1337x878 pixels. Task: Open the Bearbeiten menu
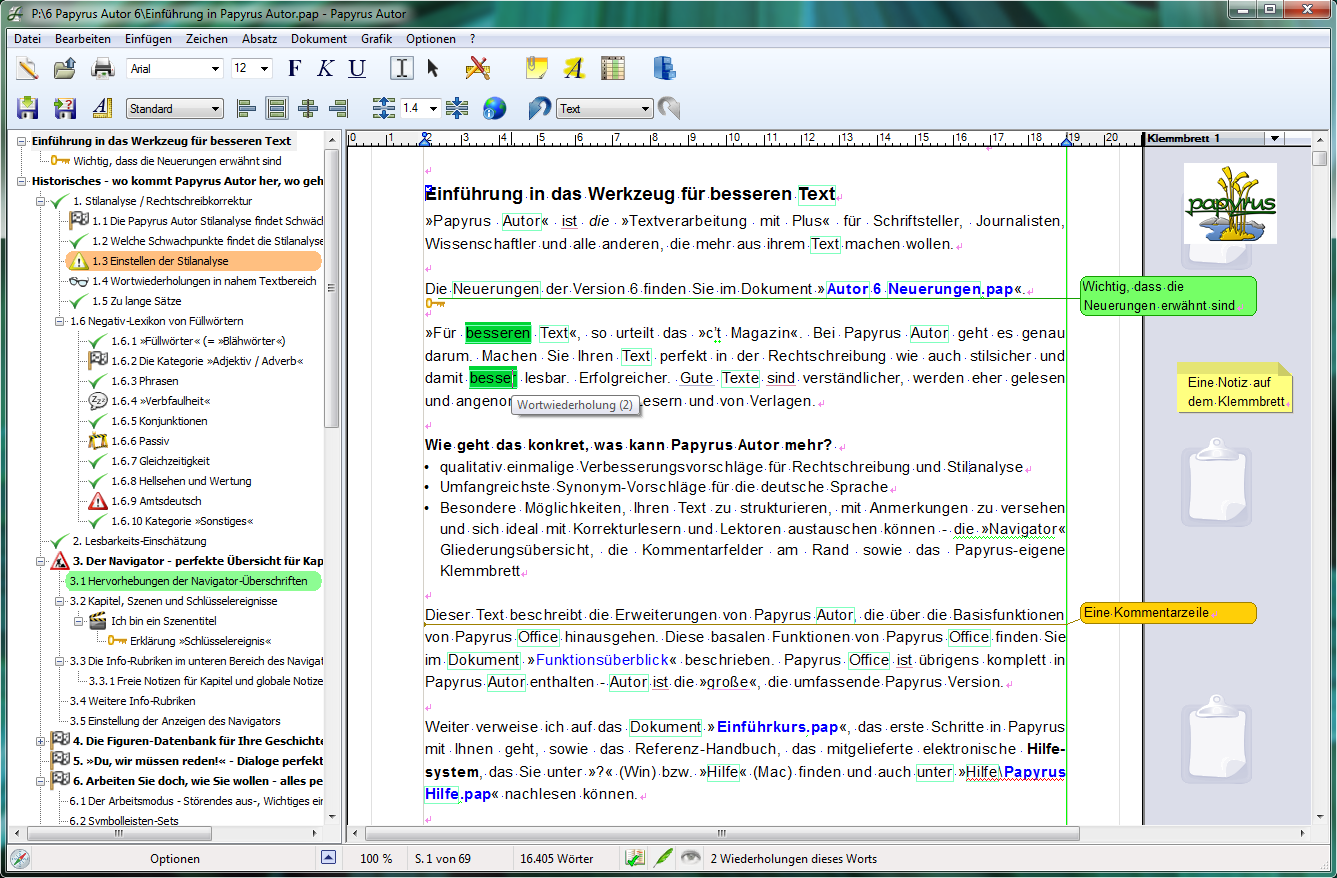(x=83, y=39)
